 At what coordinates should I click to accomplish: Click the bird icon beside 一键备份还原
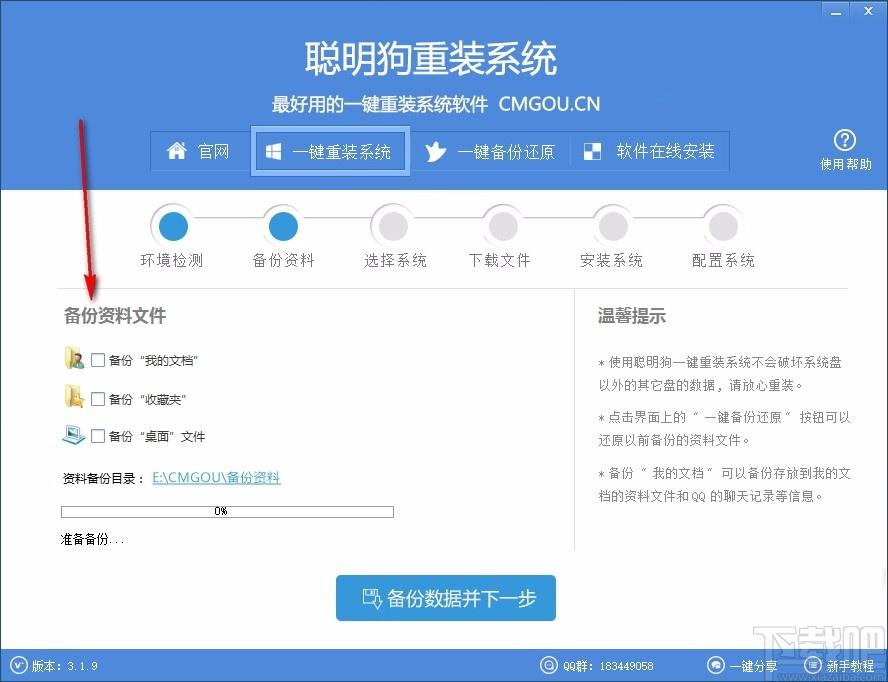pyautogui.click(x=436, y=152)
